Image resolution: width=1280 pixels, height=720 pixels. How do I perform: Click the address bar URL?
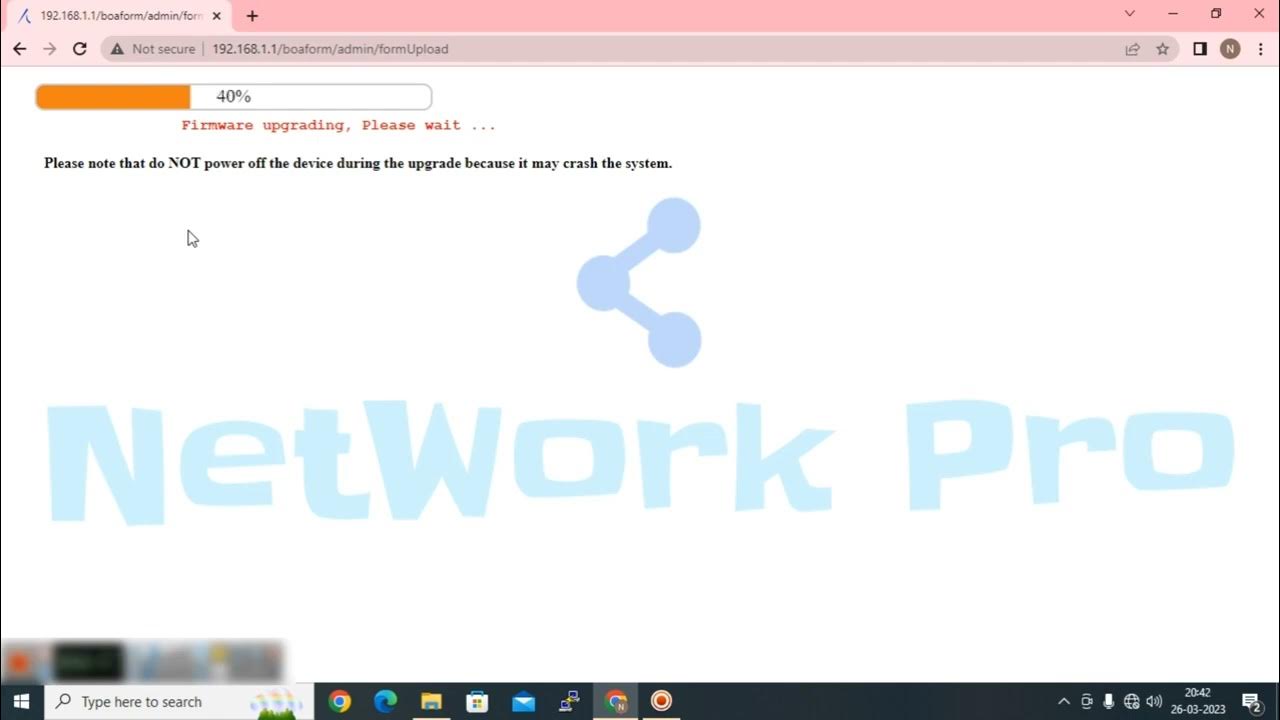pyautogui.click(x=330, y=49)
